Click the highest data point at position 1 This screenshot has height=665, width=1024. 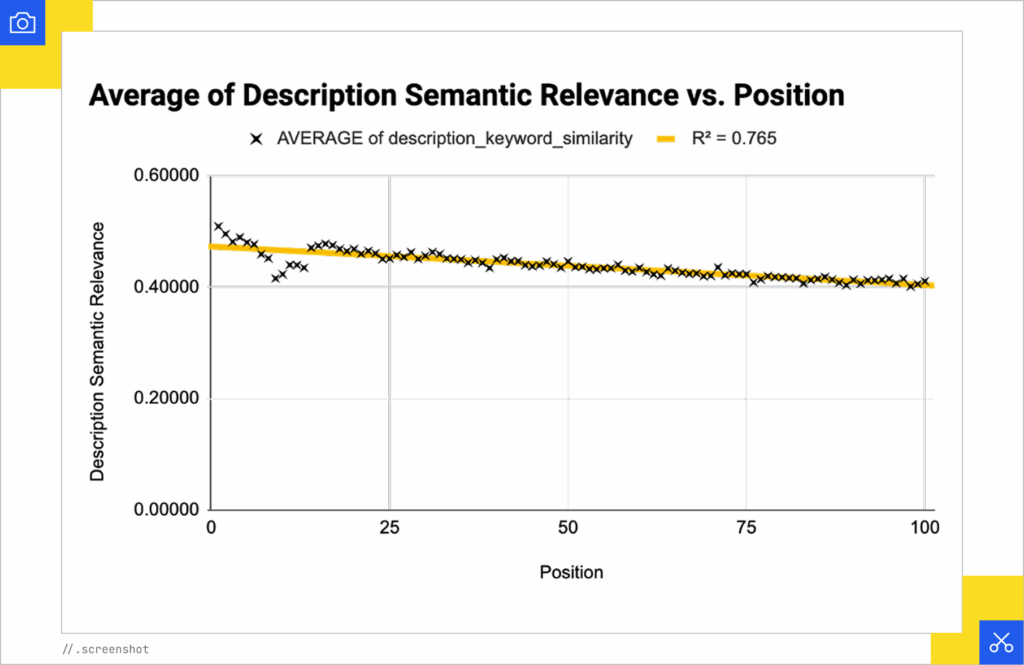click(x=218, y=227)
